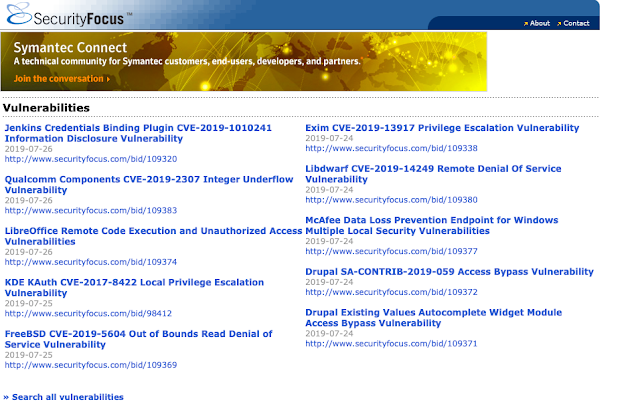
Task: Open the bid/98412 URL link
Action: click(x=88, y=313)
